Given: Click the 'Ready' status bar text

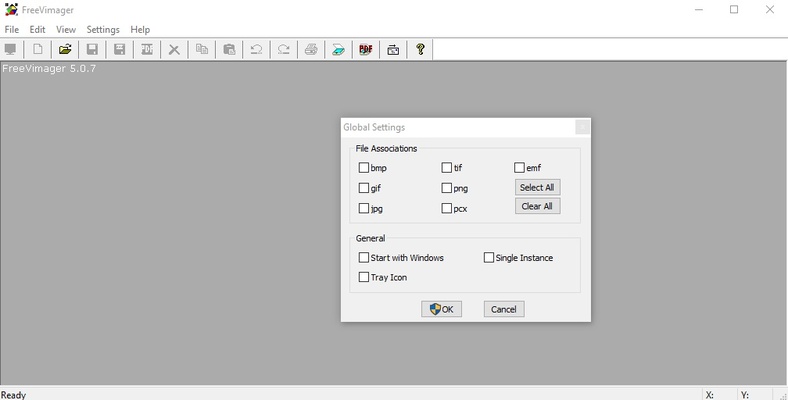Looking at the screenshot, I should [14, 395].
